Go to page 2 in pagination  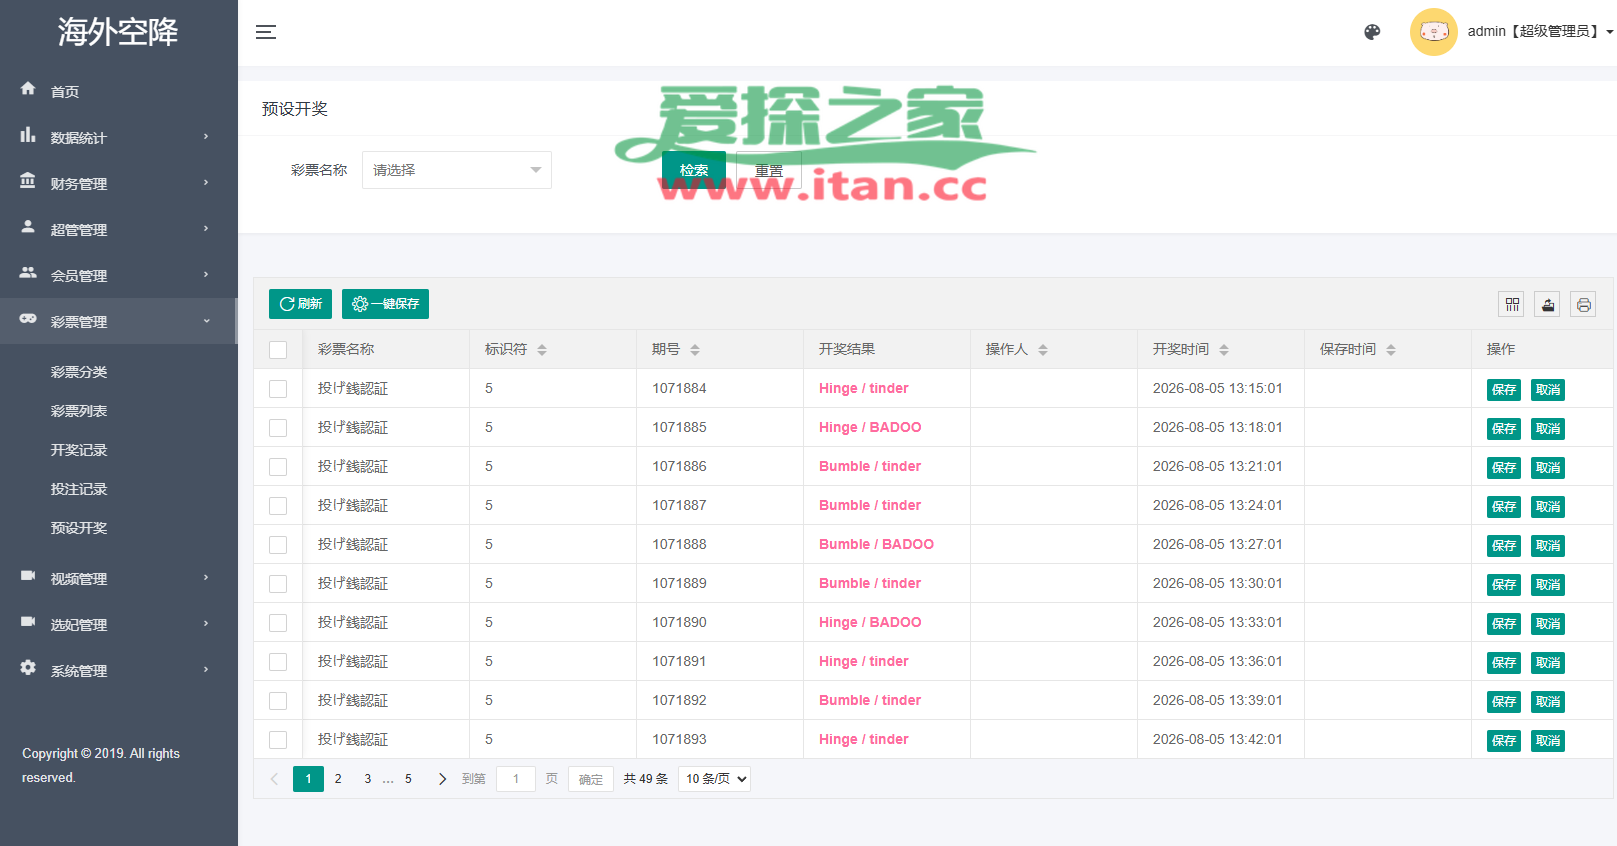[338, 779]
